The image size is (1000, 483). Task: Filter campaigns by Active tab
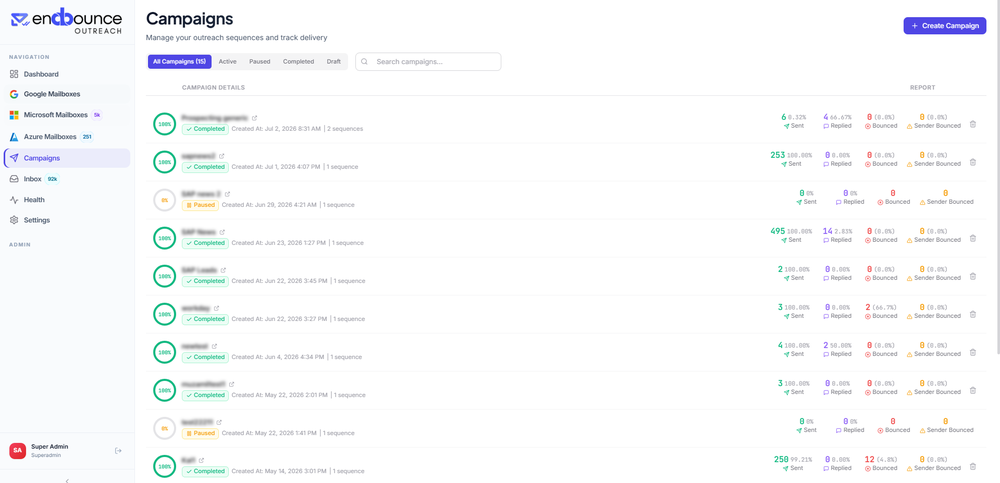(x=228, y=62)
